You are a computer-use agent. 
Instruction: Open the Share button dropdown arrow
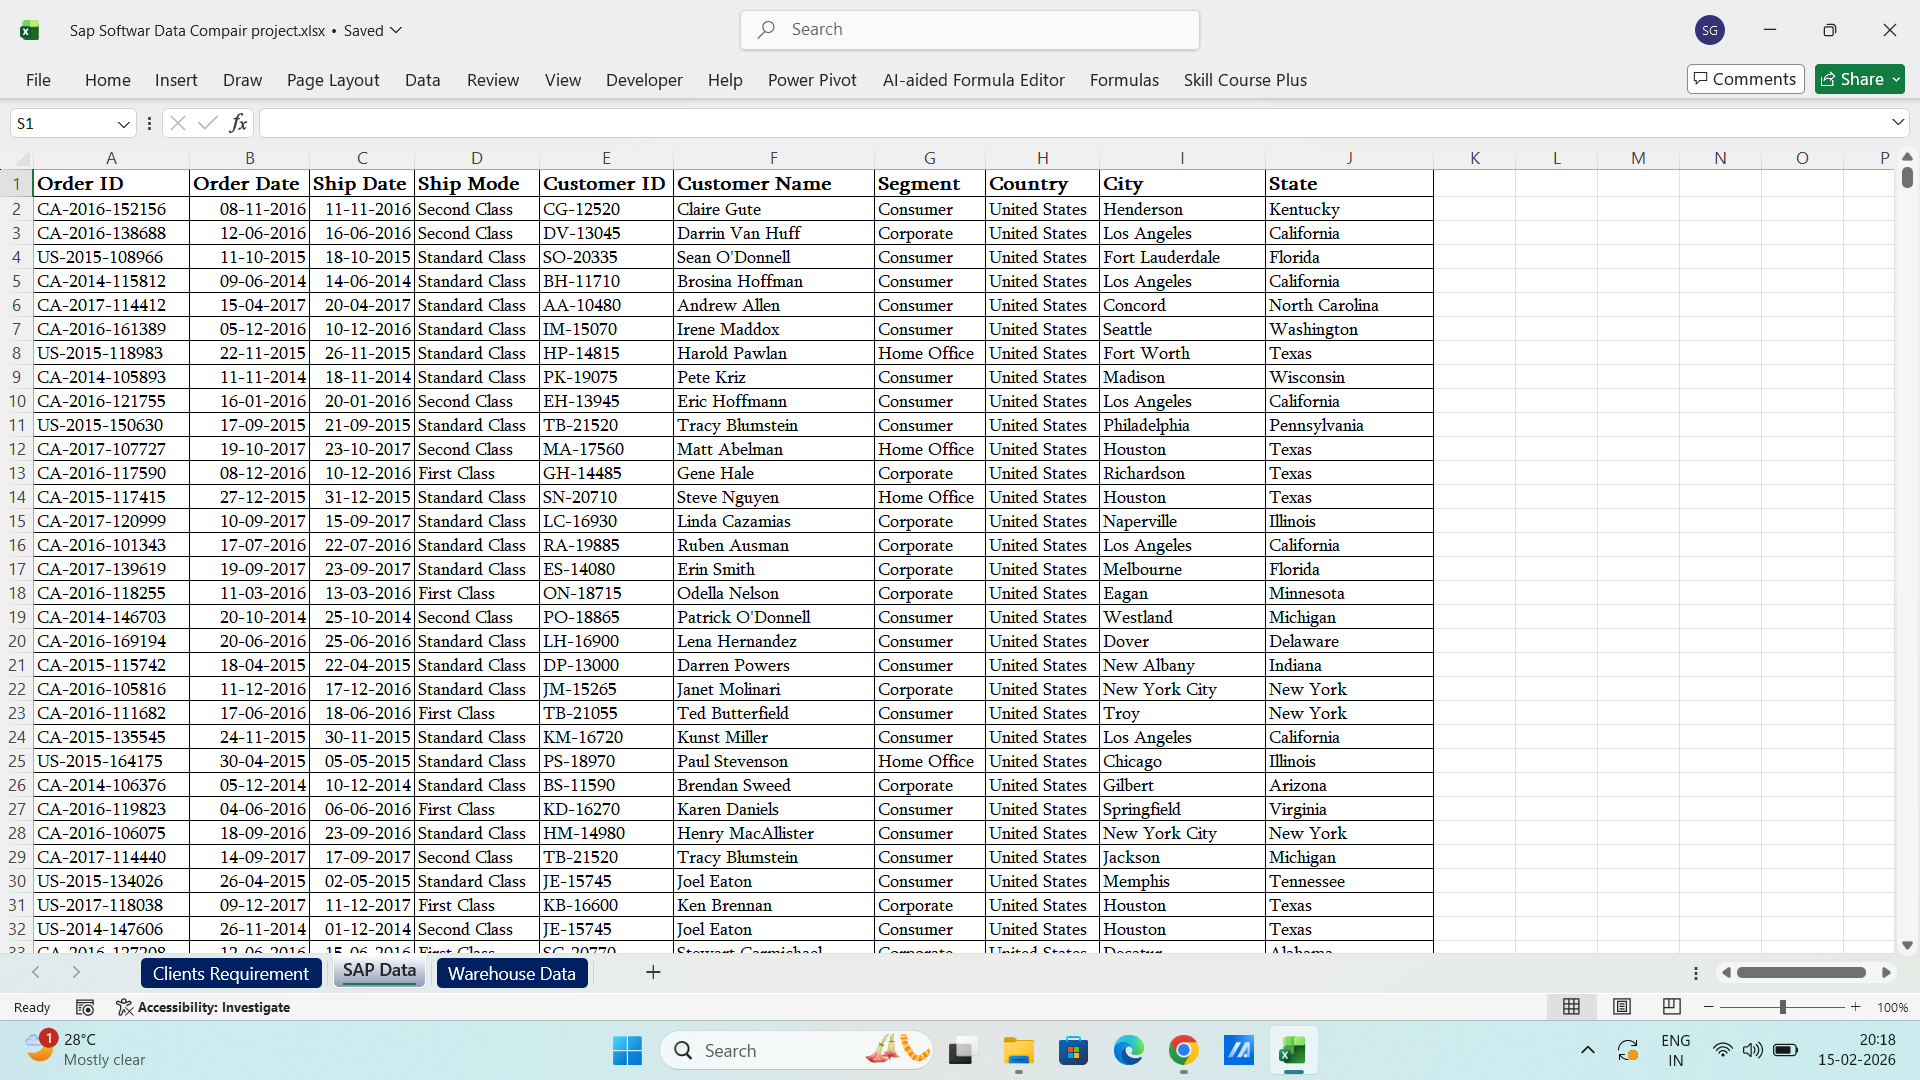(1896, 79)
